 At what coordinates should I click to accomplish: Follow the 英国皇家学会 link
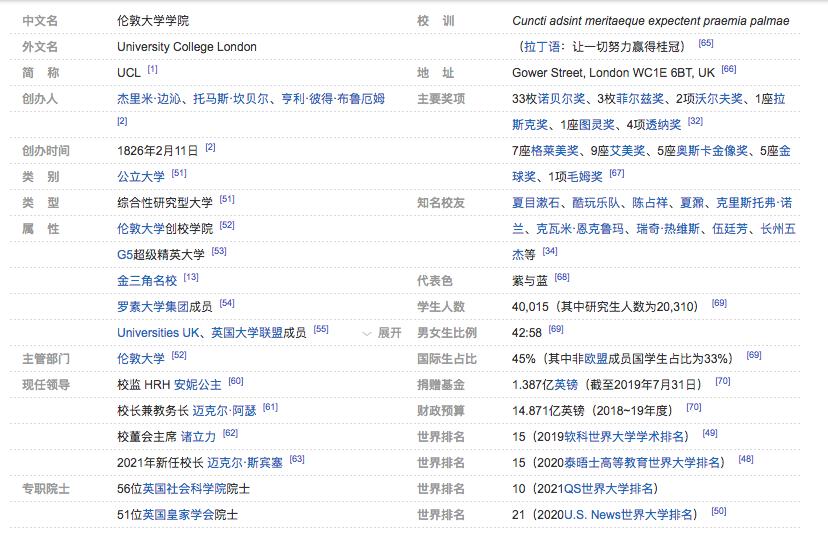click(178, 514)
